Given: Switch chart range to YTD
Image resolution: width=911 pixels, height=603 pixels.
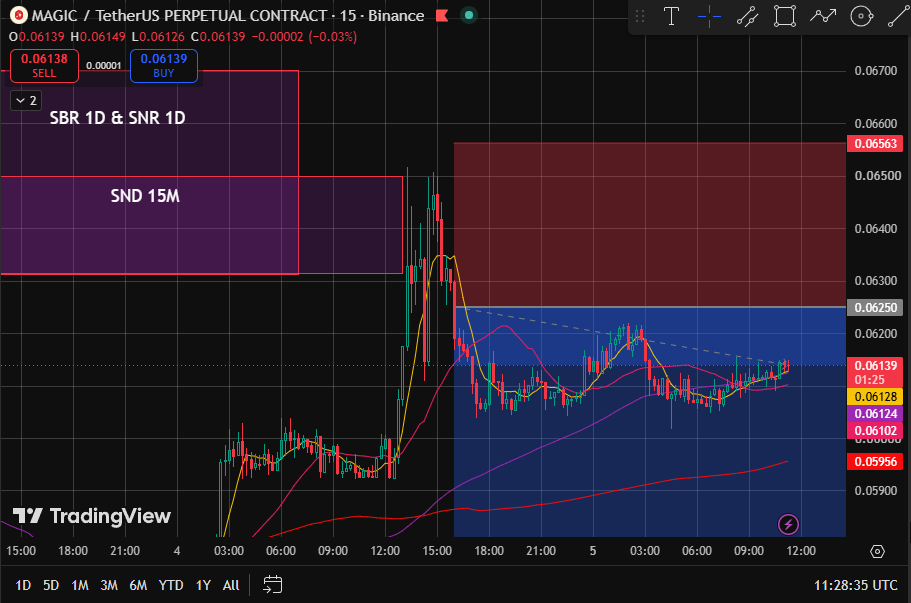Looking at the screenshot, I should point(171,585).
